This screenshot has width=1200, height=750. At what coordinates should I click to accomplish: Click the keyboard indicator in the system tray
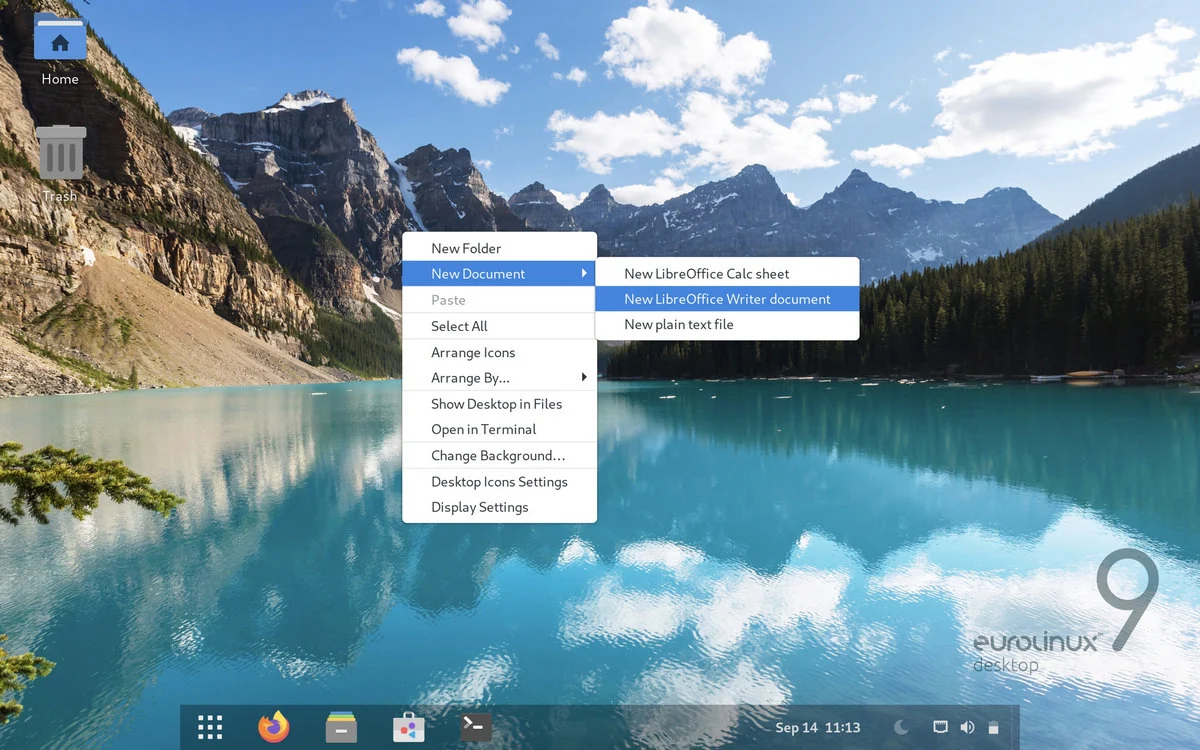pyautogui.click(x=939, y=727)
